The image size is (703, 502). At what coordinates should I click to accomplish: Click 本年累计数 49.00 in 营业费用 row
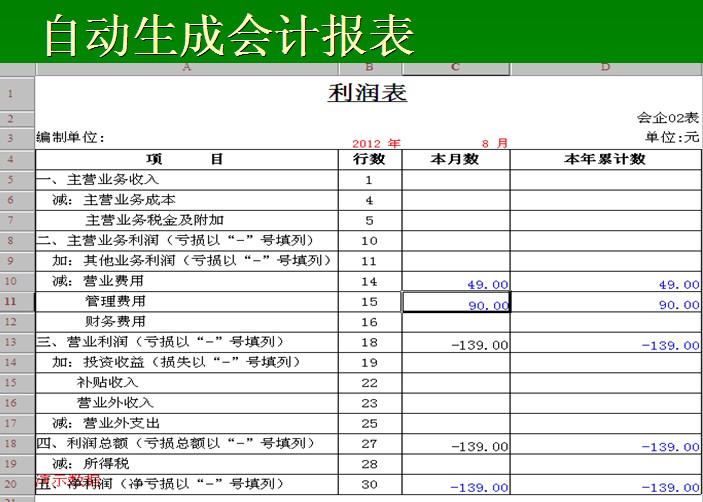coord(679,285)
